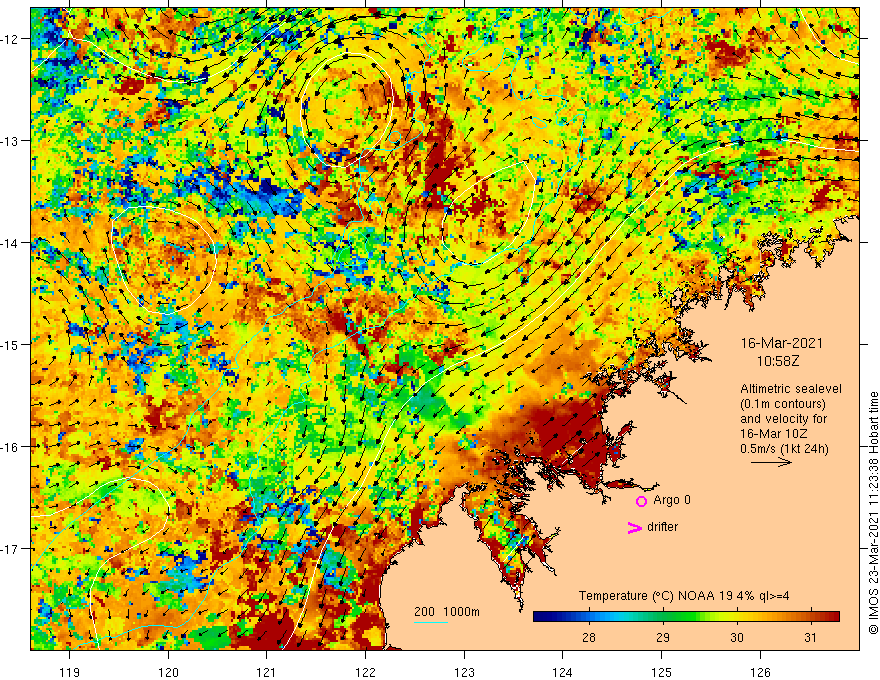Screen dimensions: 880x680
Task: Click the longitude label '125'
Action: 661,672
